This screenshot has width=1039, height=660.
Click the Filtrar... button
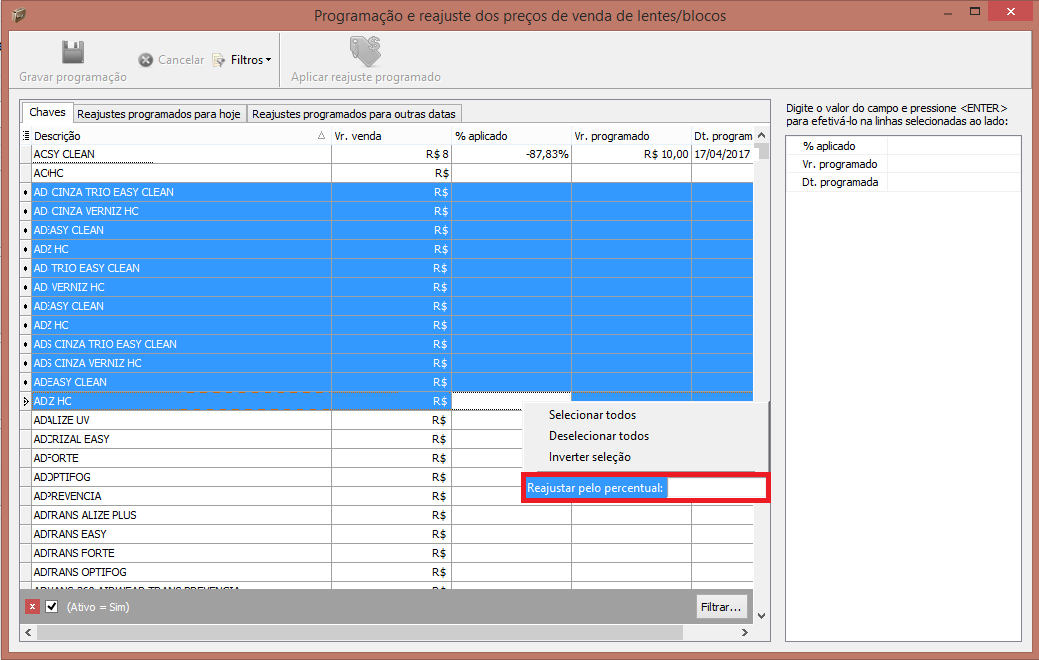[721, 607]
